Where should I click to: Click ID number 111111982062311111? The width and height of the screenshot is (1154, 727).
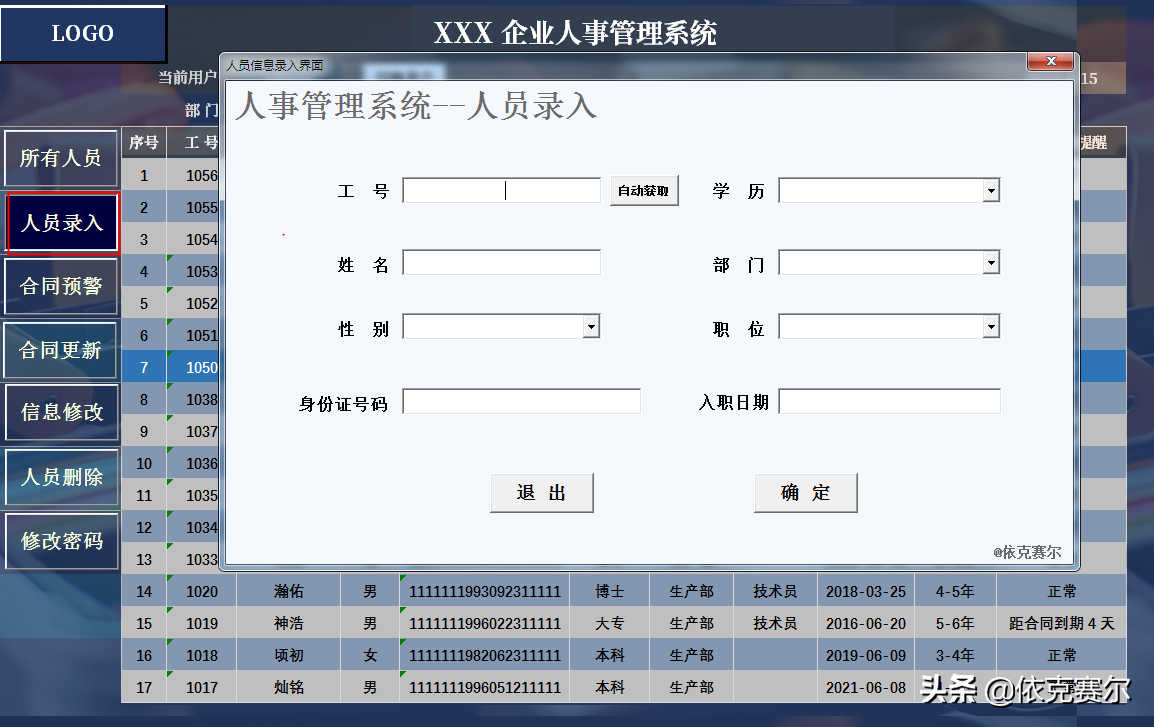pos(485,656)
